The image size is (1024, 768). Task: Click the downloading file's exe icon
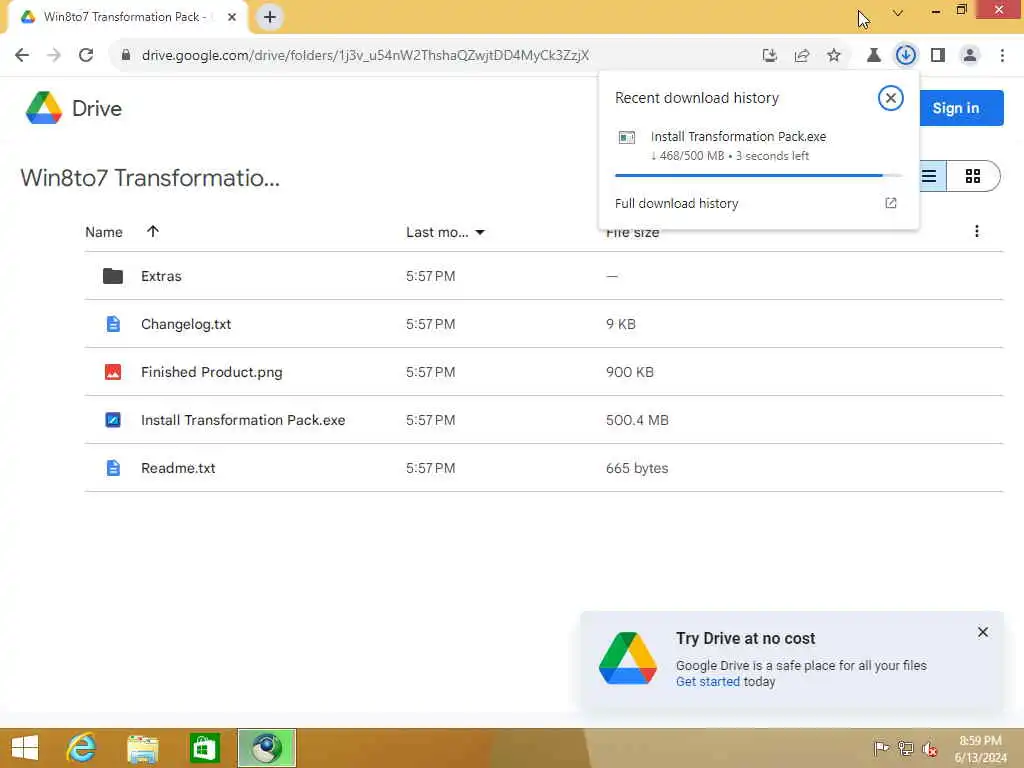point(626,137)
